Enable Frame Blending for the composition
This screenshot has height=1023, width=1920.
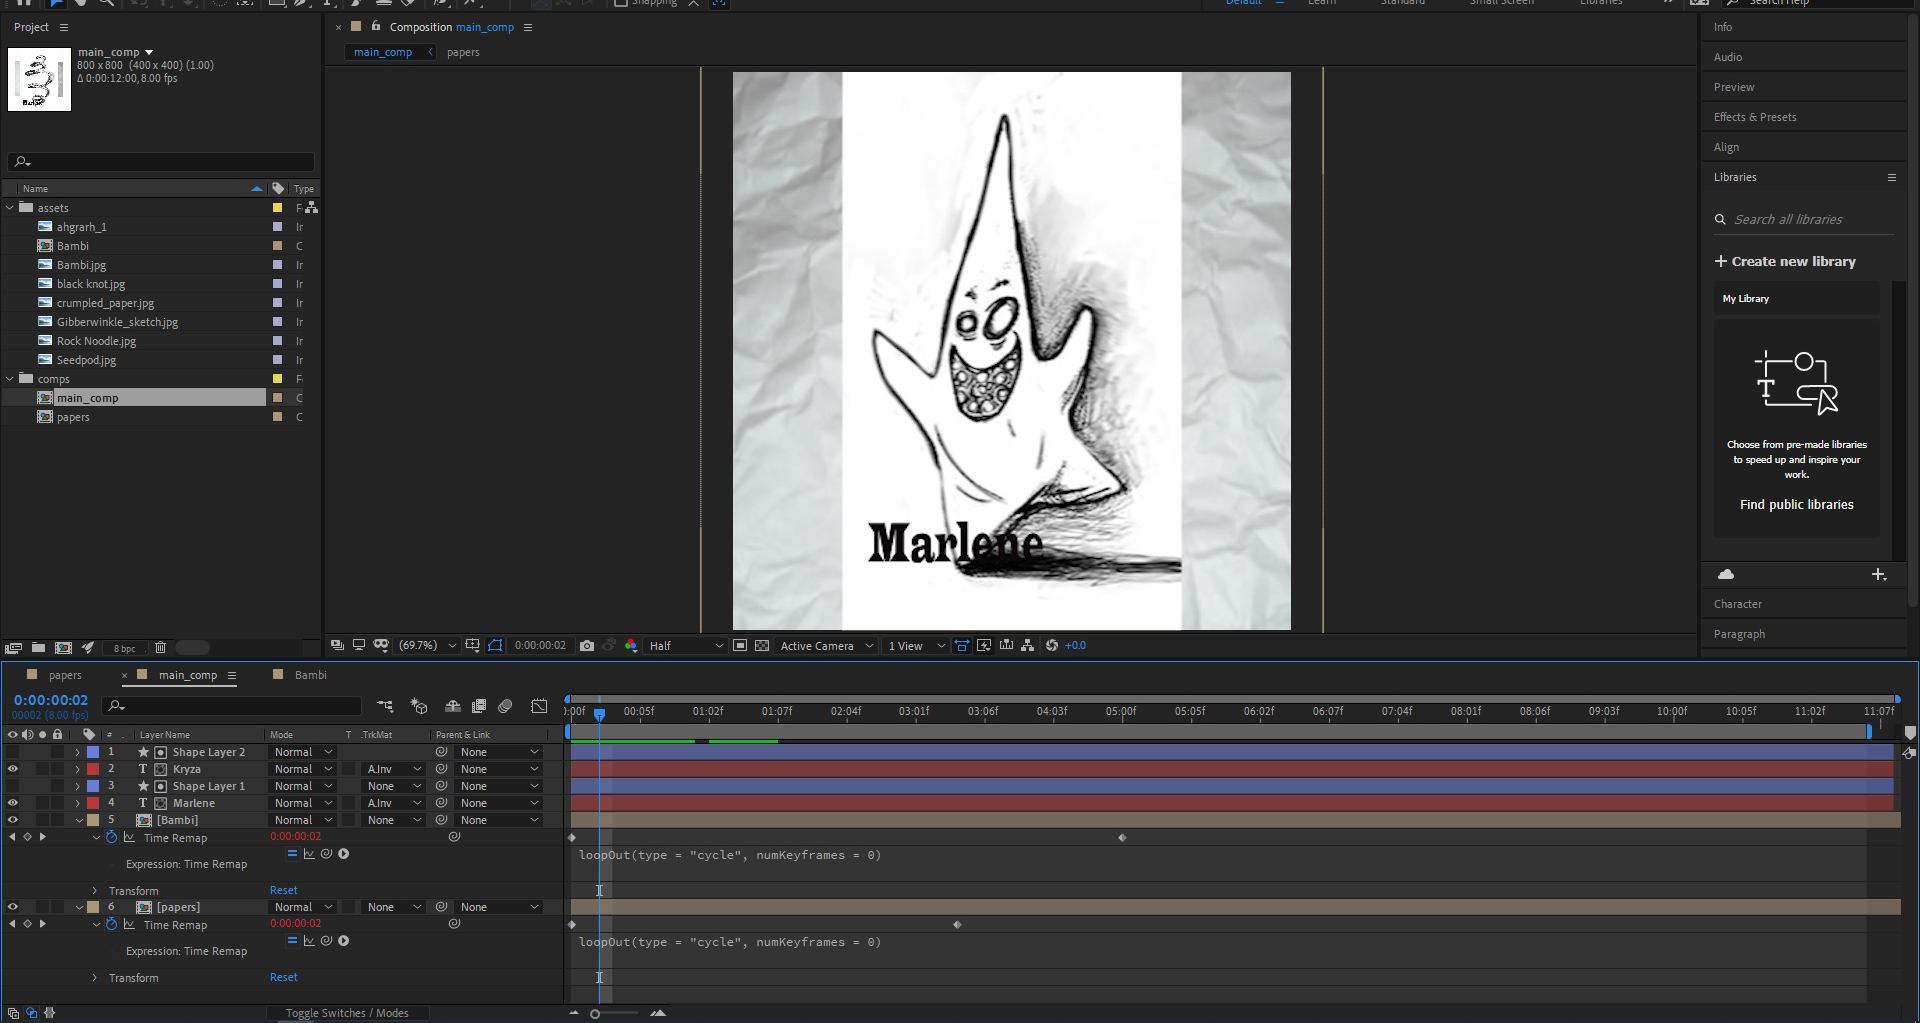[x=479, y=707]
